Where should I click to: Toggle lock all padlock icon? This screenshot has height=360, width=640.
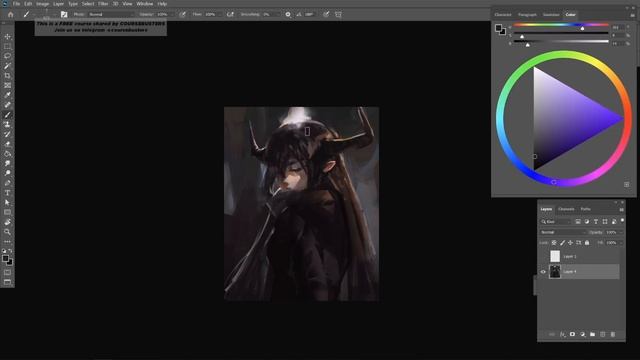coord(587,243)
